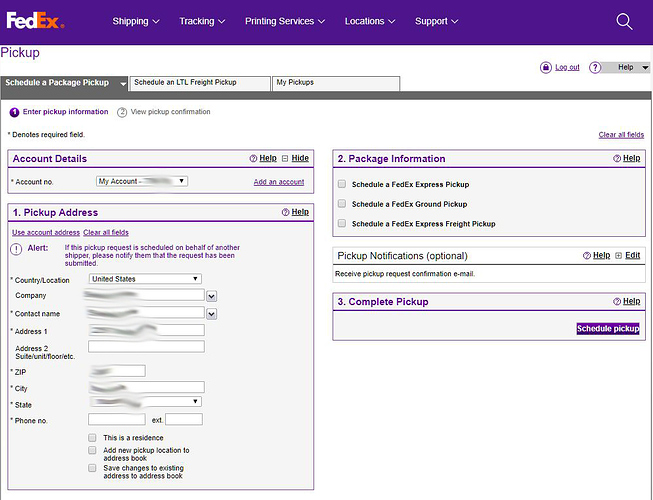
Task: Click the FedEx logo
Action: click(35, 20)
